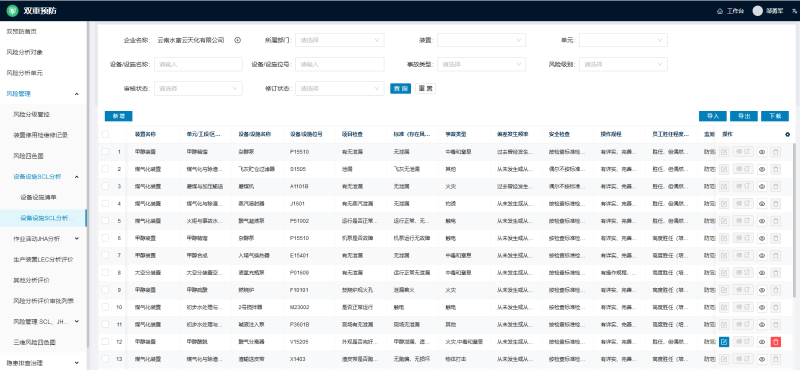
Task: Click the 重置 reset button
Action: [x=426, y=89]
